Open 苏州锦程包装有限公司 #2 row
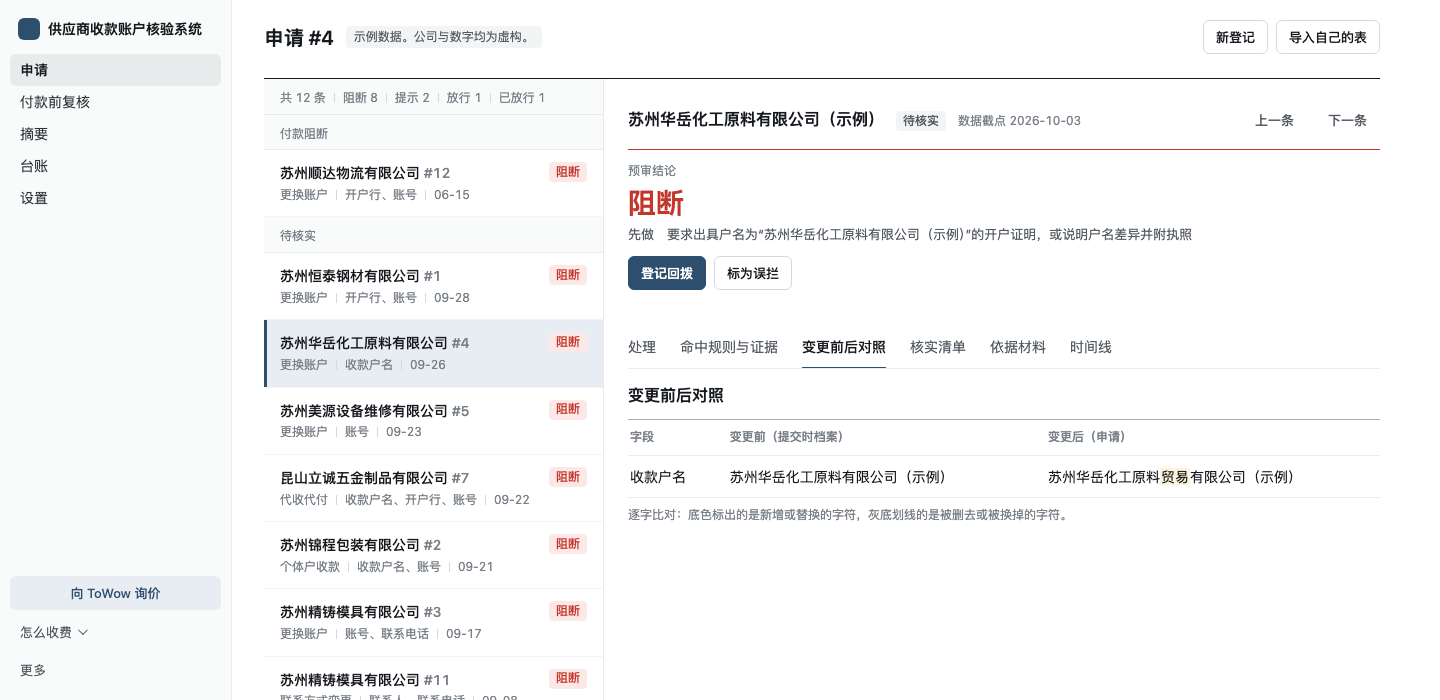 [434, 555]
